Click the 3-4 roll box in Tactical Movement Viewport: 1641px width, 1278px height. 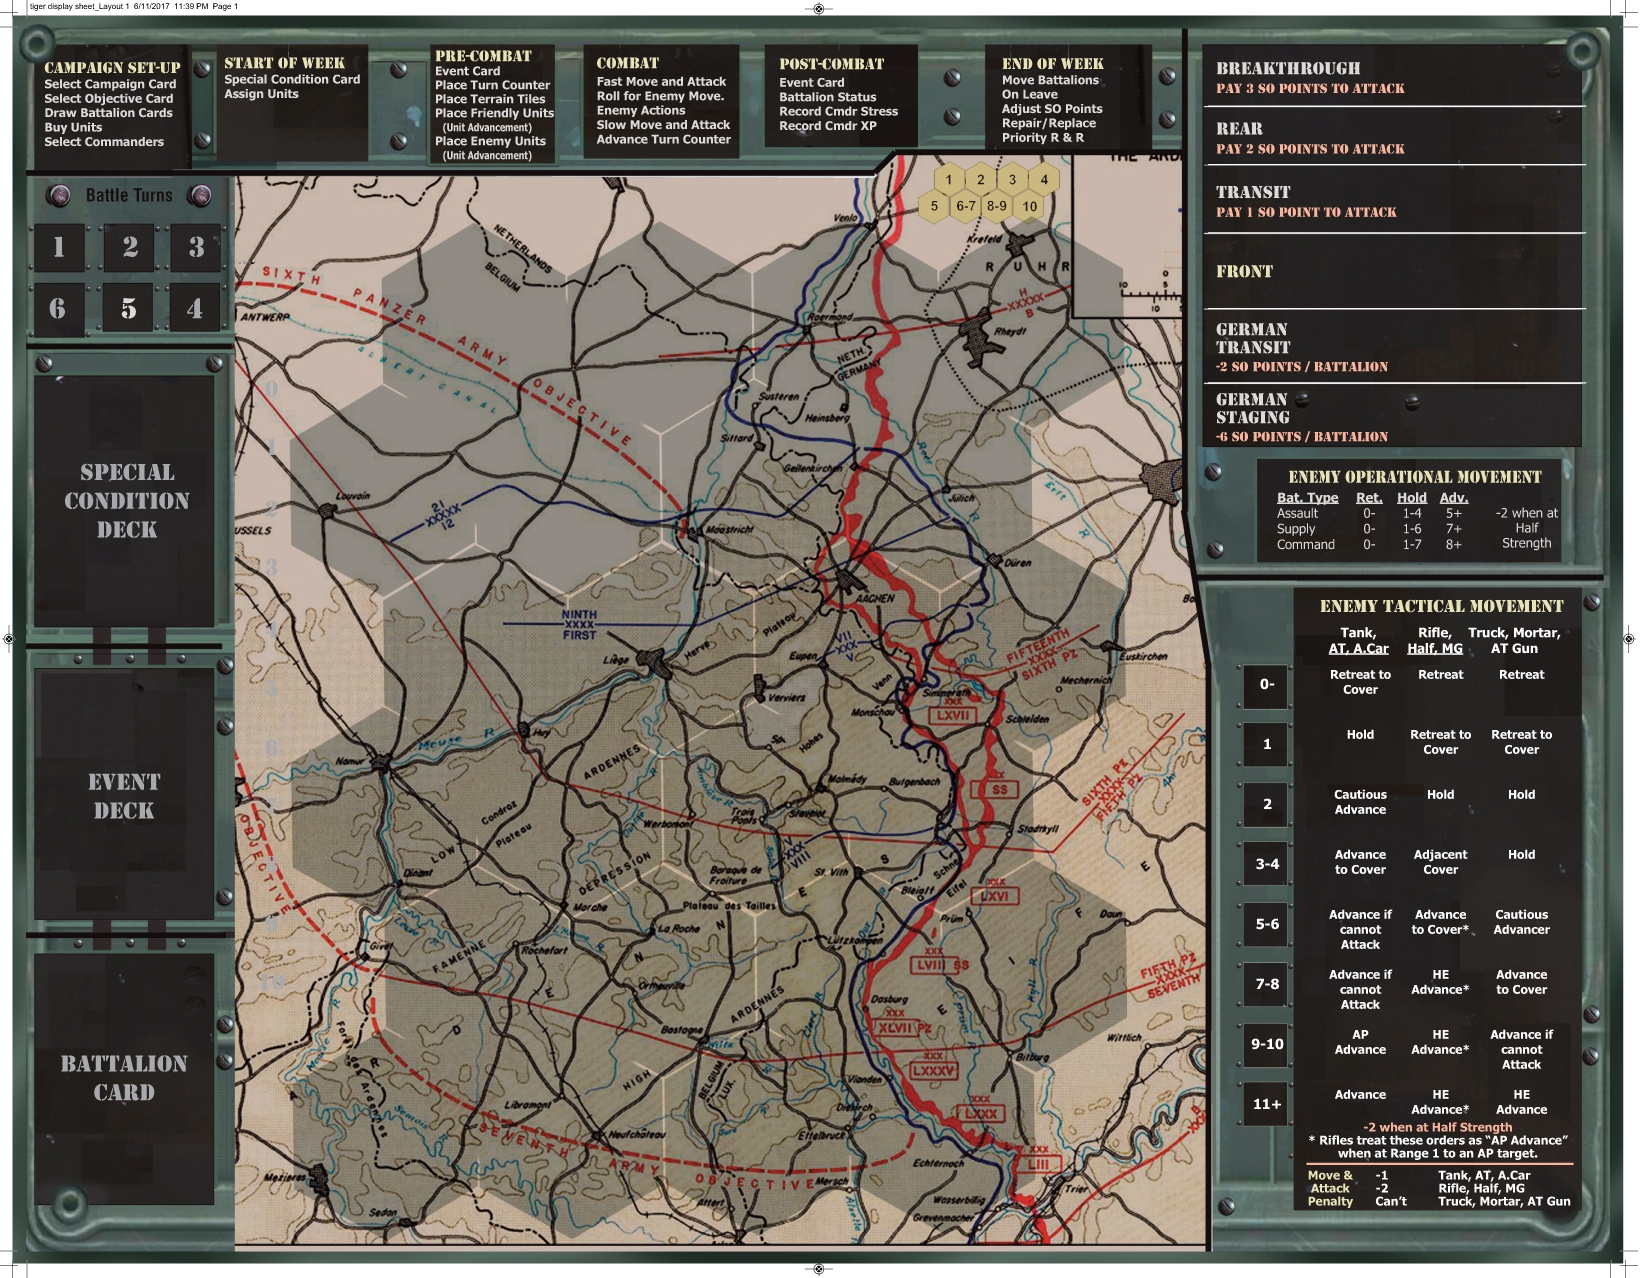click(x=1266, y=864)
